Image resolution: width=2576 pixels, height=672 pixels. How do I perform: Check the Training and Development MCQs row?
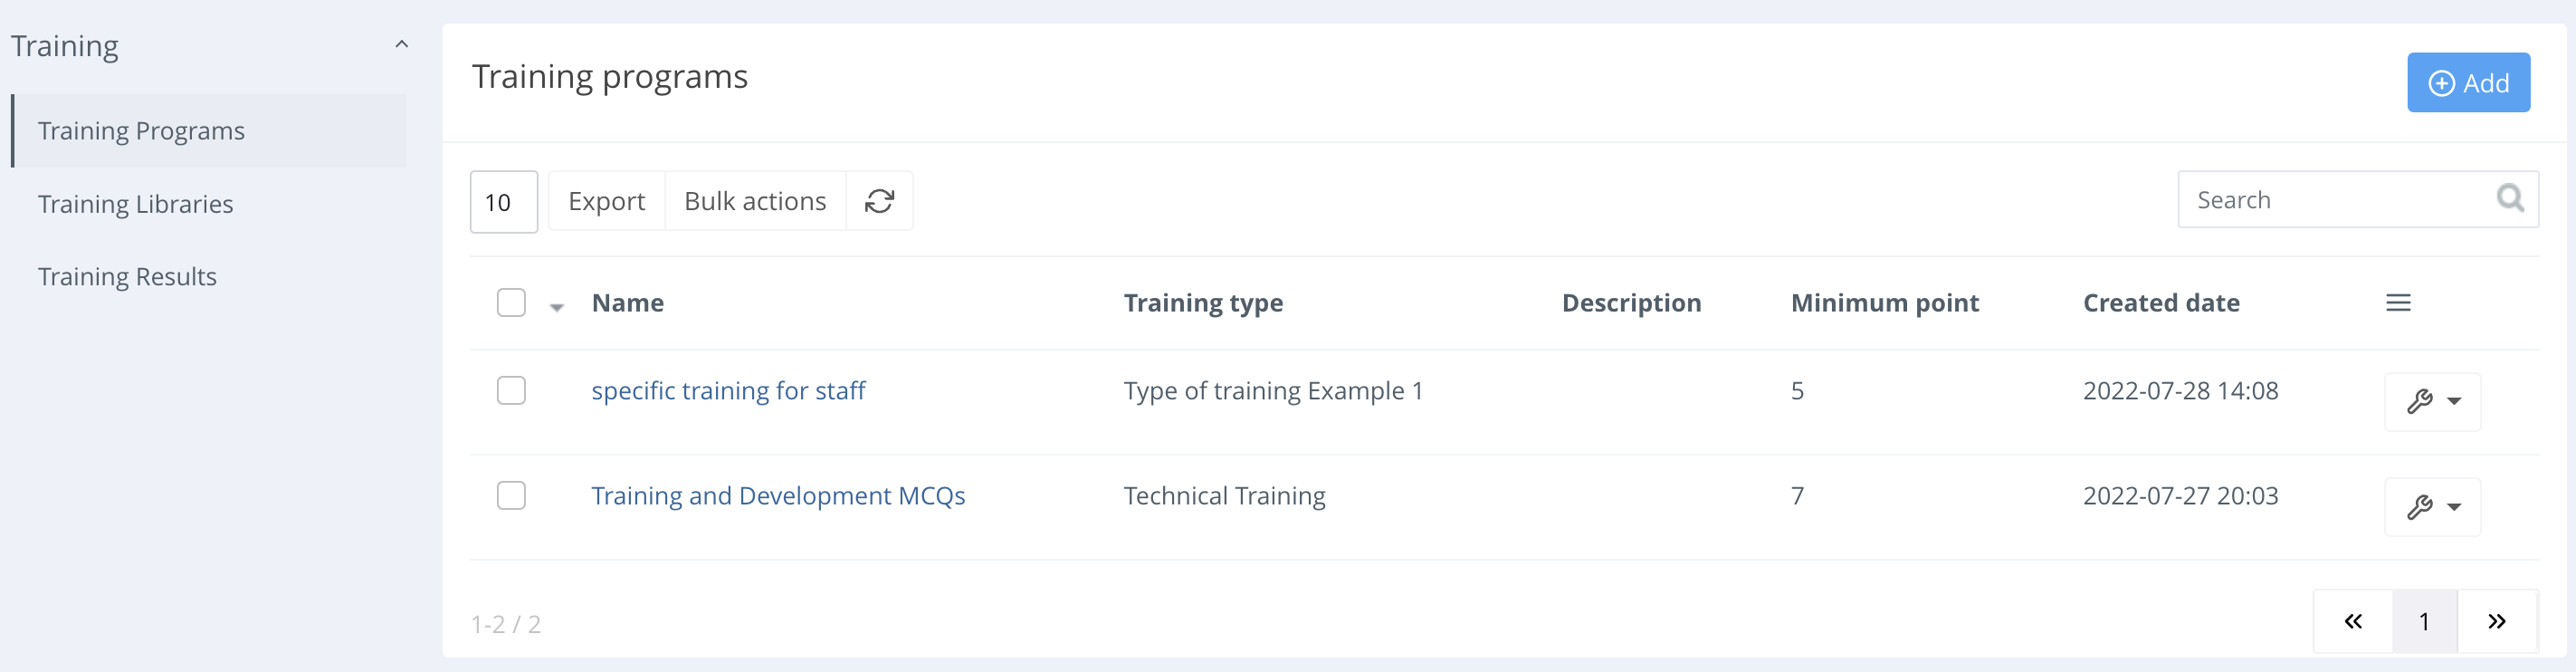click(x=511, y=496)
